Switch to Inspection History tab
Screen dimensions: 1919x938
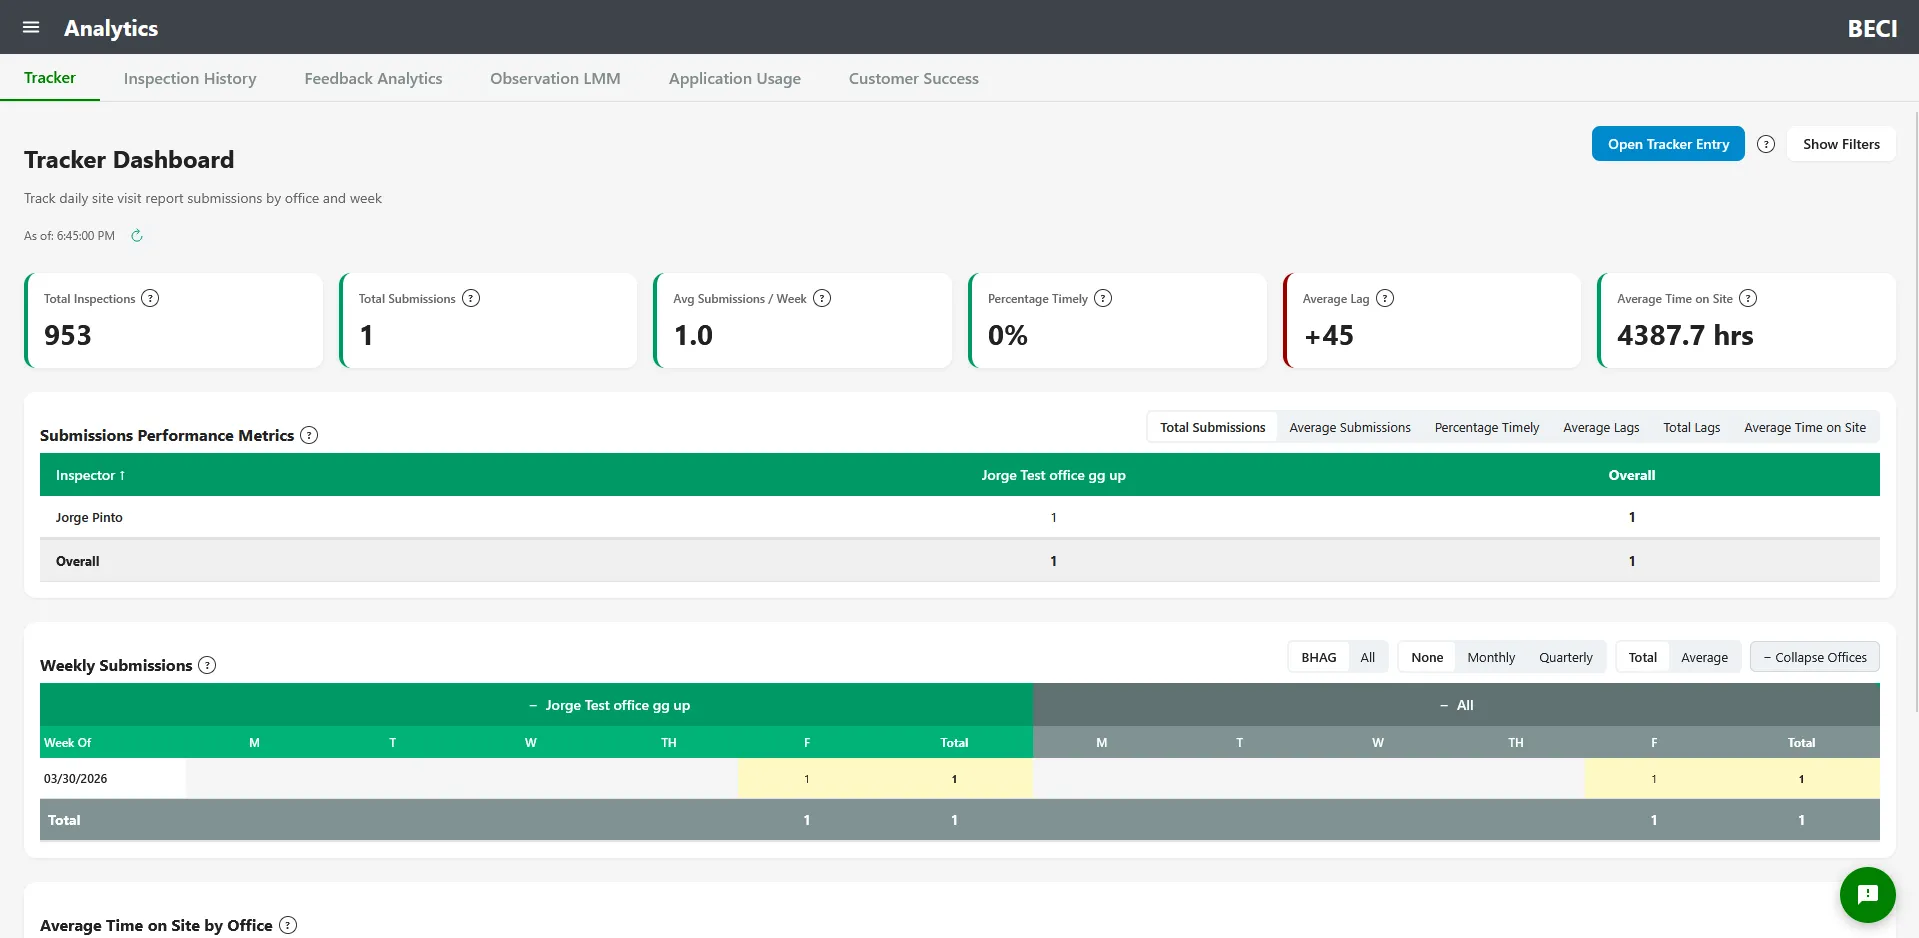click(190, 78)
